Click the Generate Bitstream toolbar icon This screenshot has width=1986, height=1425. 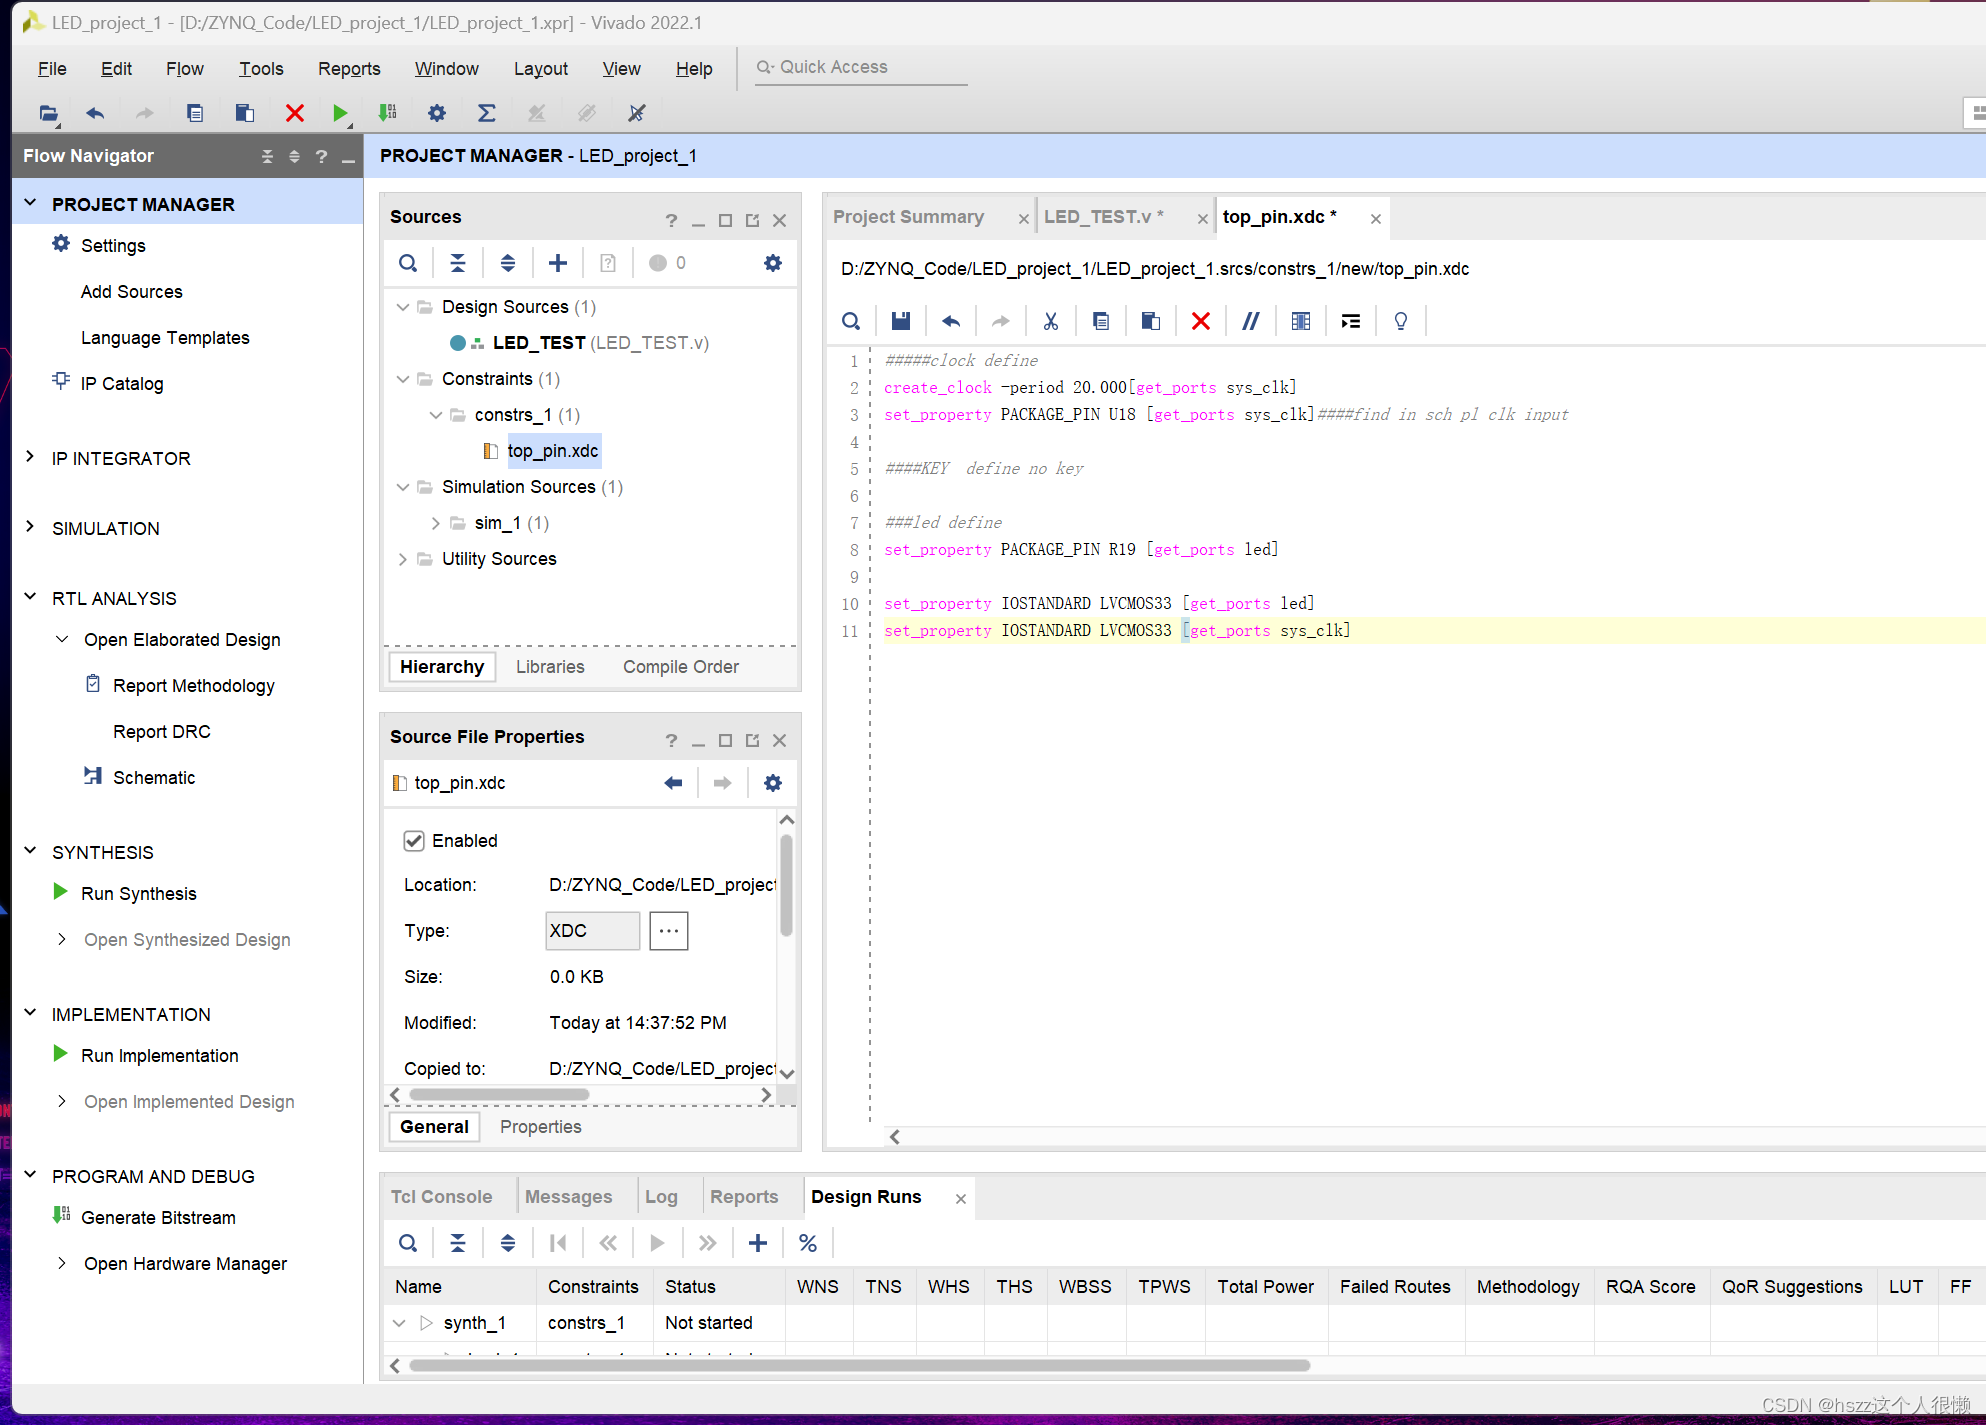(x=388, y=113)
